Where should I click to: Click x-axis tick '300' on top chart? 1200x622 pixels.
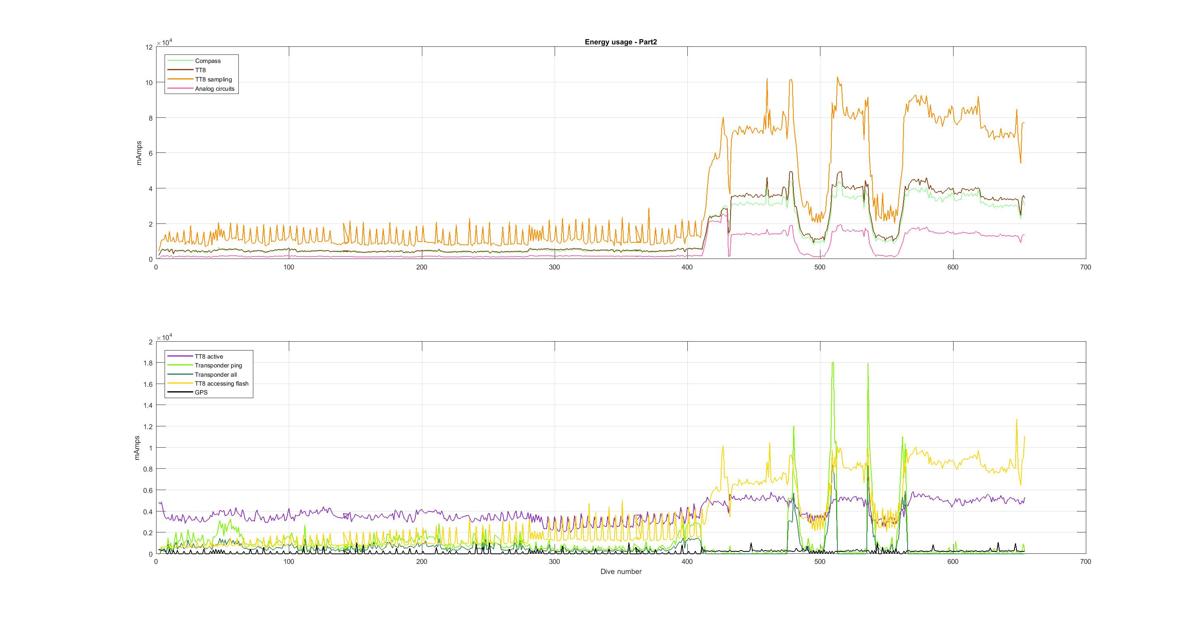(x=554, y=267)
